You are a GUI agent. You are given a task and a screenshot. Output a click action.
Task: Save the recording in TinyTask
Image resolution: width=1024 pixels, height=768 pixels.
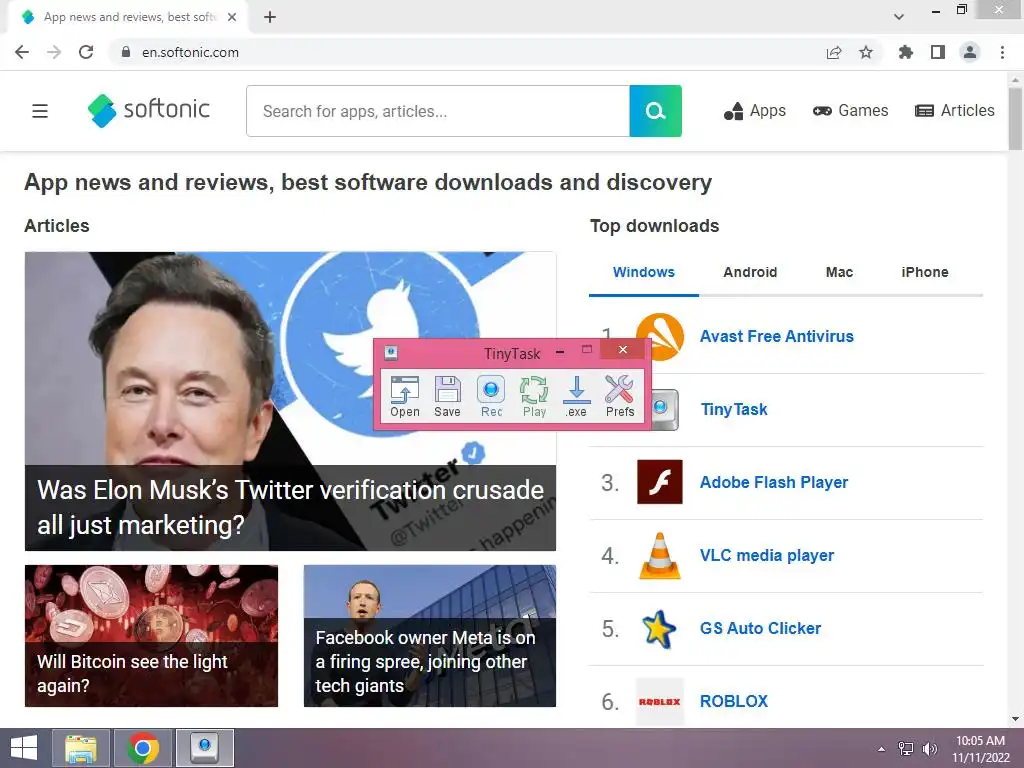pyautogui.click(x=447, y=396)
